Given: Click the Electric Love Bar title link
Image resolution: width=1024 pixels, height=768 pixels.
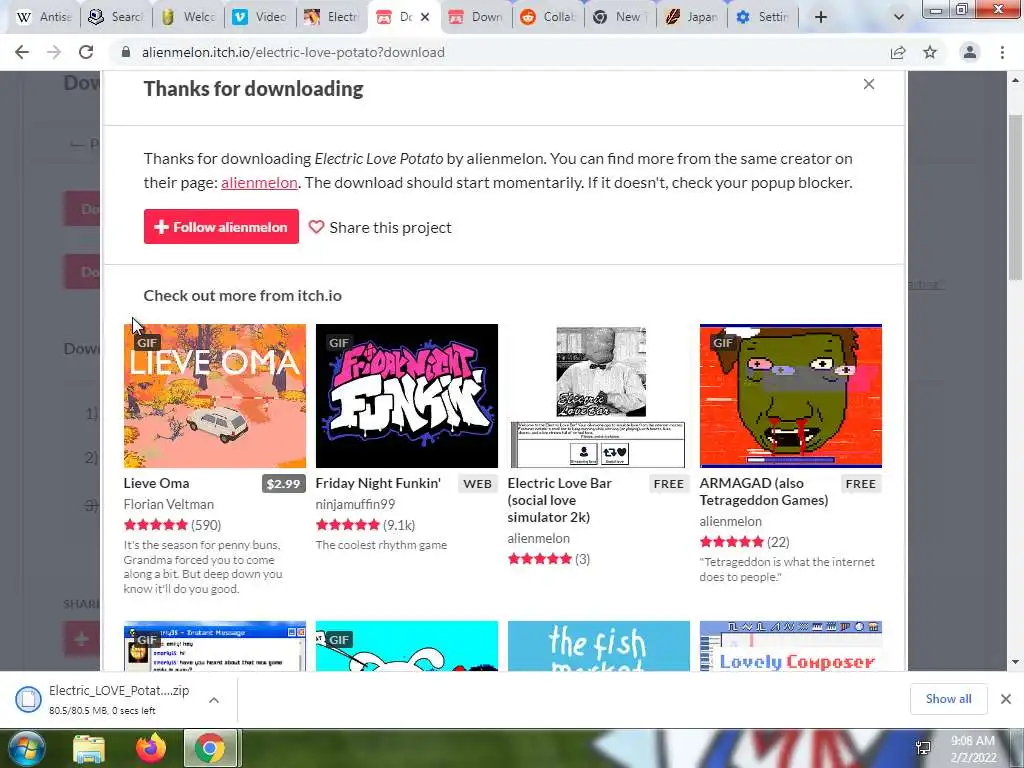Looking at the screenshot, I should coord(560,500).
